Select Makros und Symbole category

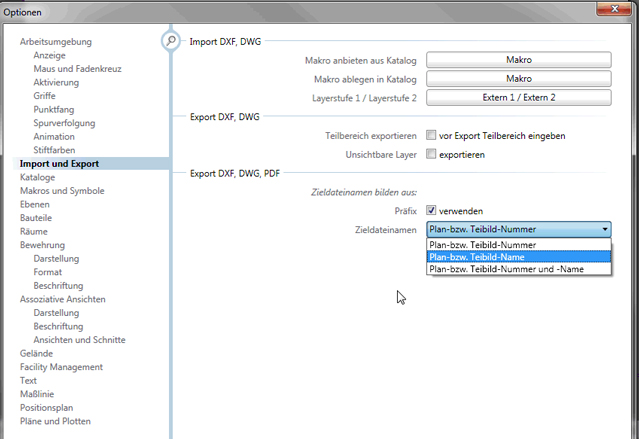[x=62, y=191]
